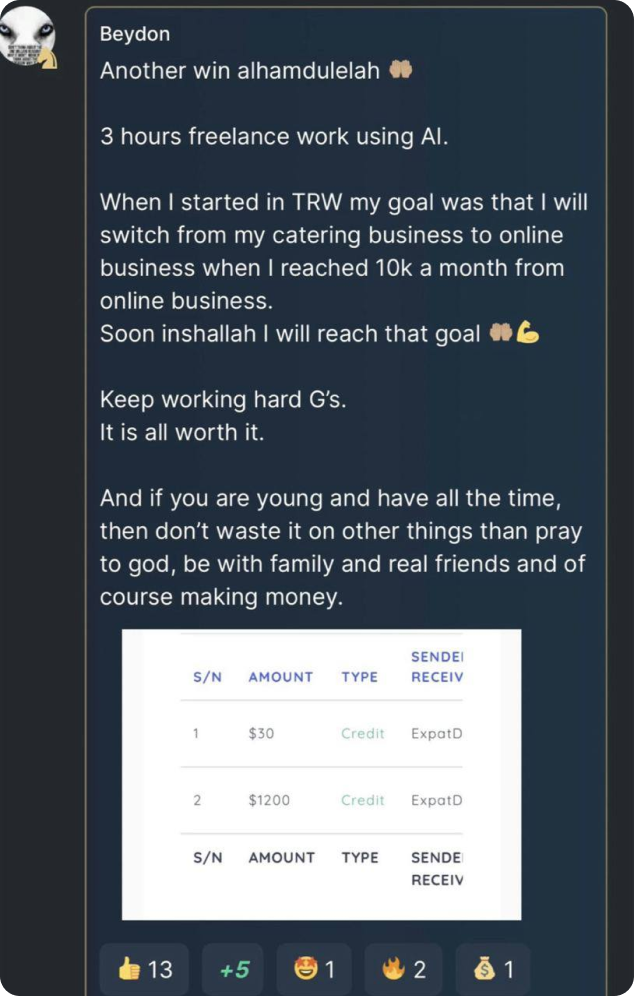This screenshot has width=634, height=996.
Task: Click the Credit label in the $30 row
Action: tap(362, 733)
